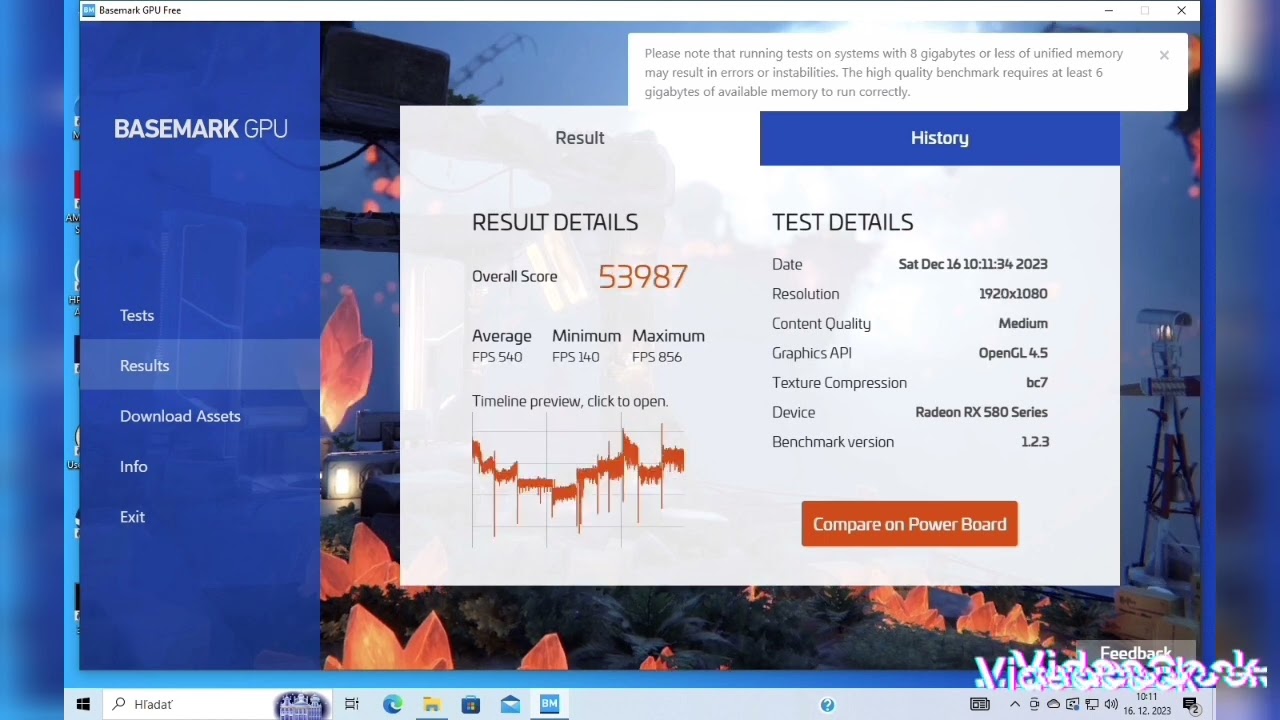Switch to the Result tab
Screen dimensions: 1280x720
pyautogui.click(x=580, y=138)
